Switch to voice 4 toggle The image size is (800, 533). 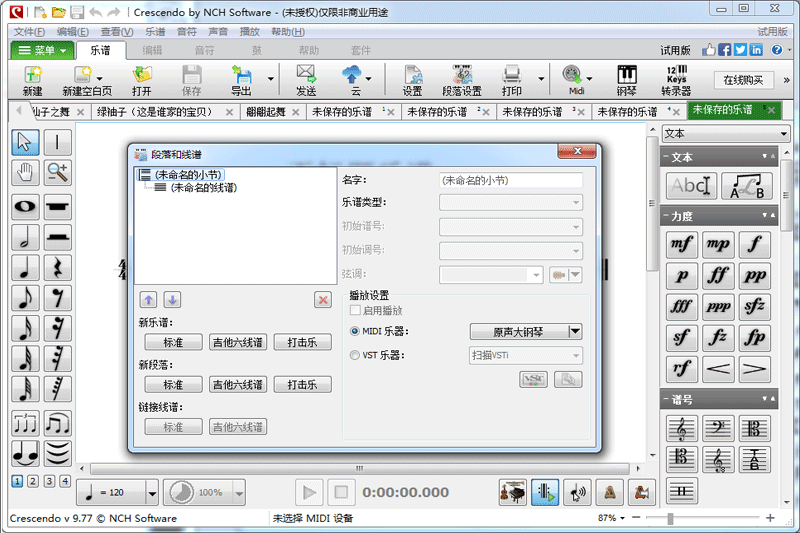pos(65,481)
